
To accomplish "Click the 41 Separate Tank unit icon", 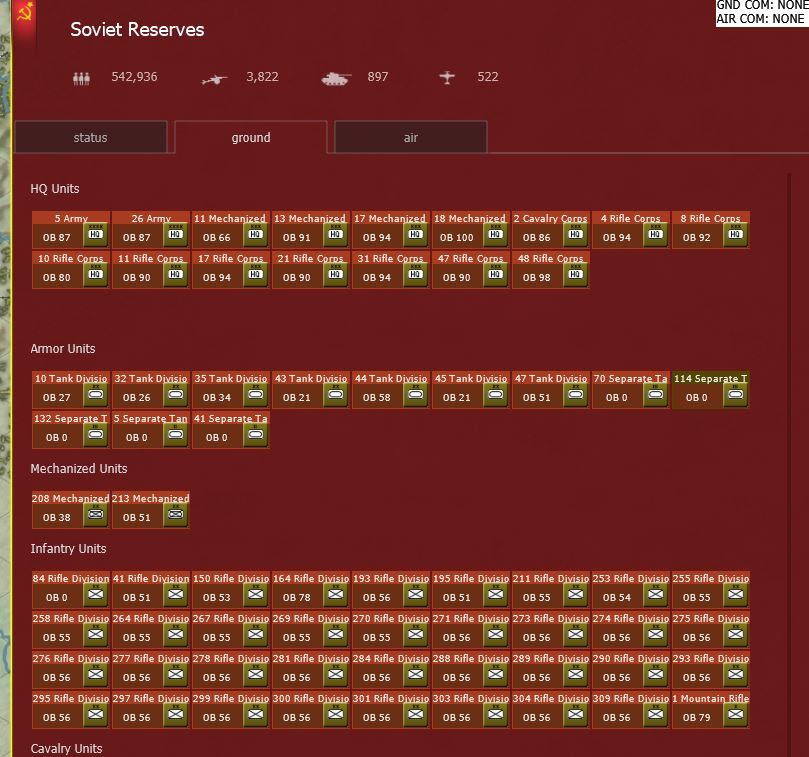I will click(255, 434).
